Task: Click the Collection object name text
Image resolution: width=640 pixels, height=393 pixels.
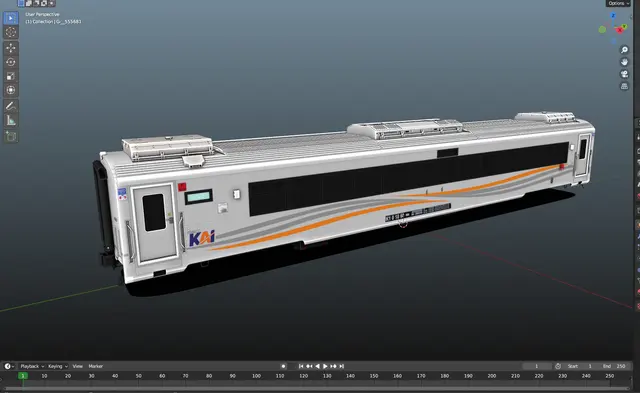Action: [53, 22]
